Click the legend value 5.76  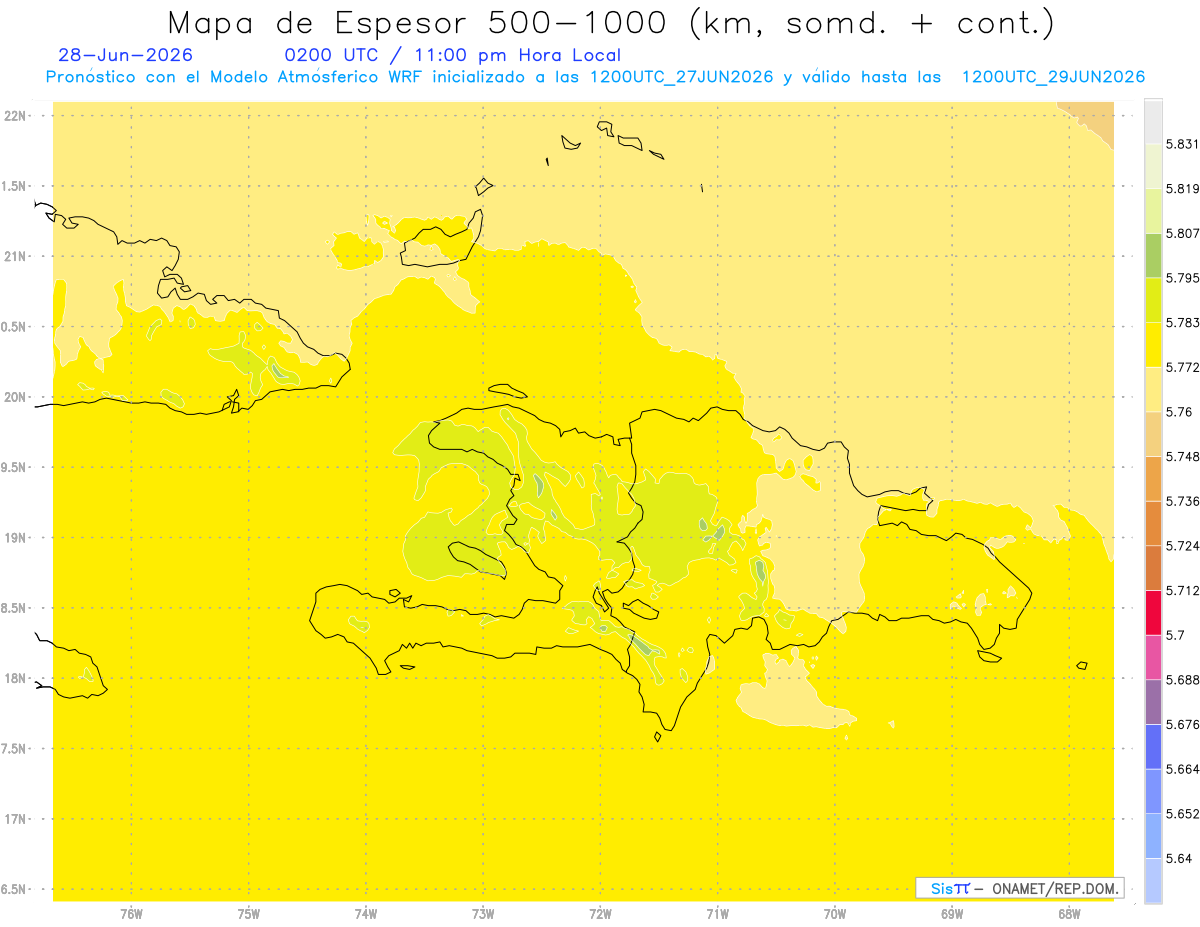pos(1179,412)
